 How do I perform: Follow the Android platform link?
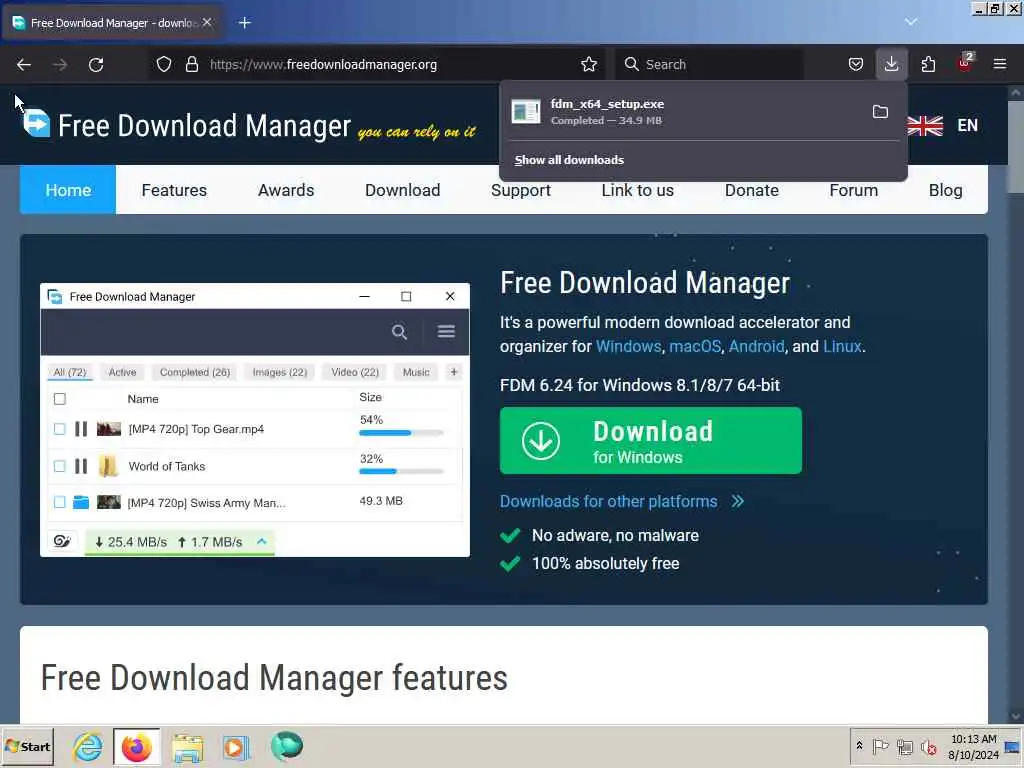[x=756, y=346]
